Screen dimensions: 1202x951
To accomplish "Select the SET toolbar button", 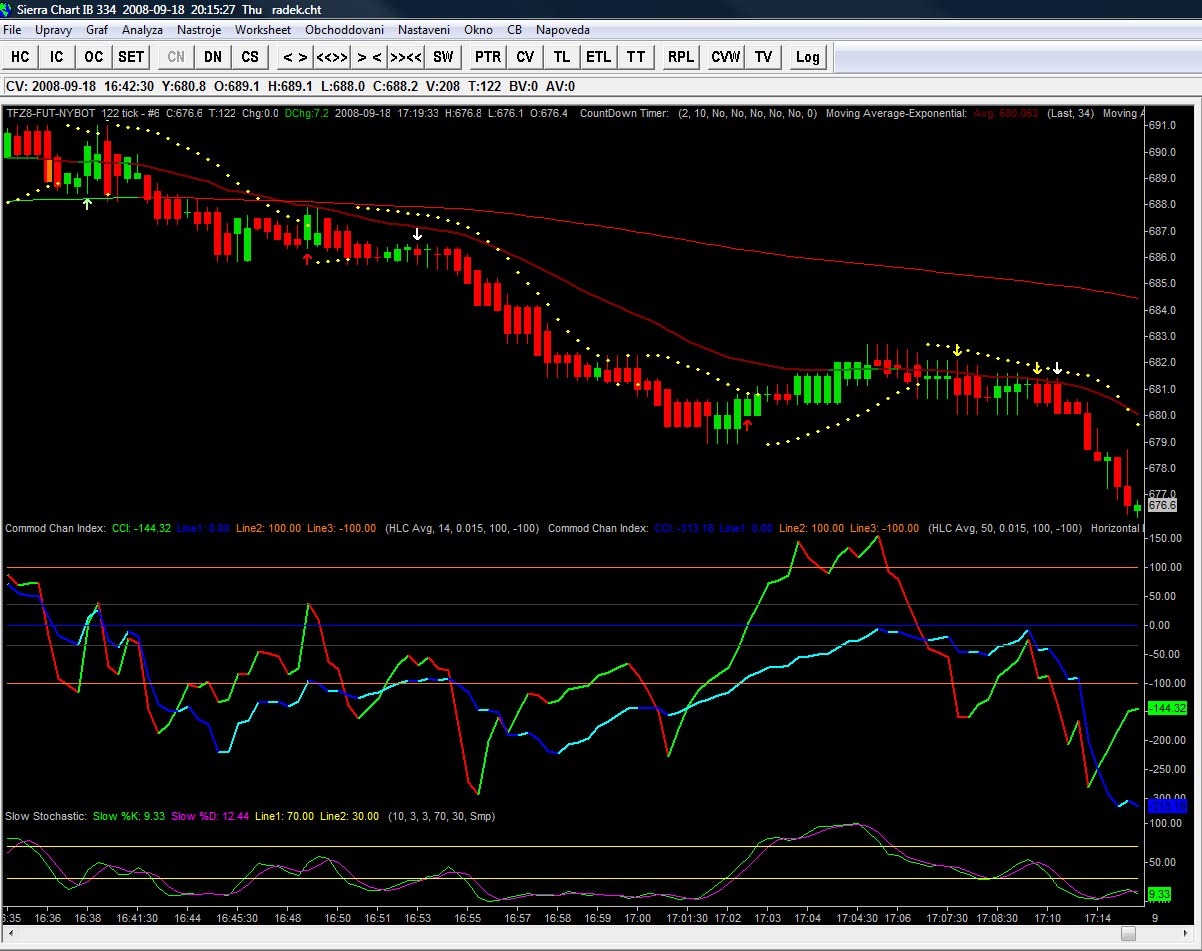I will click(x=131, y=57).
